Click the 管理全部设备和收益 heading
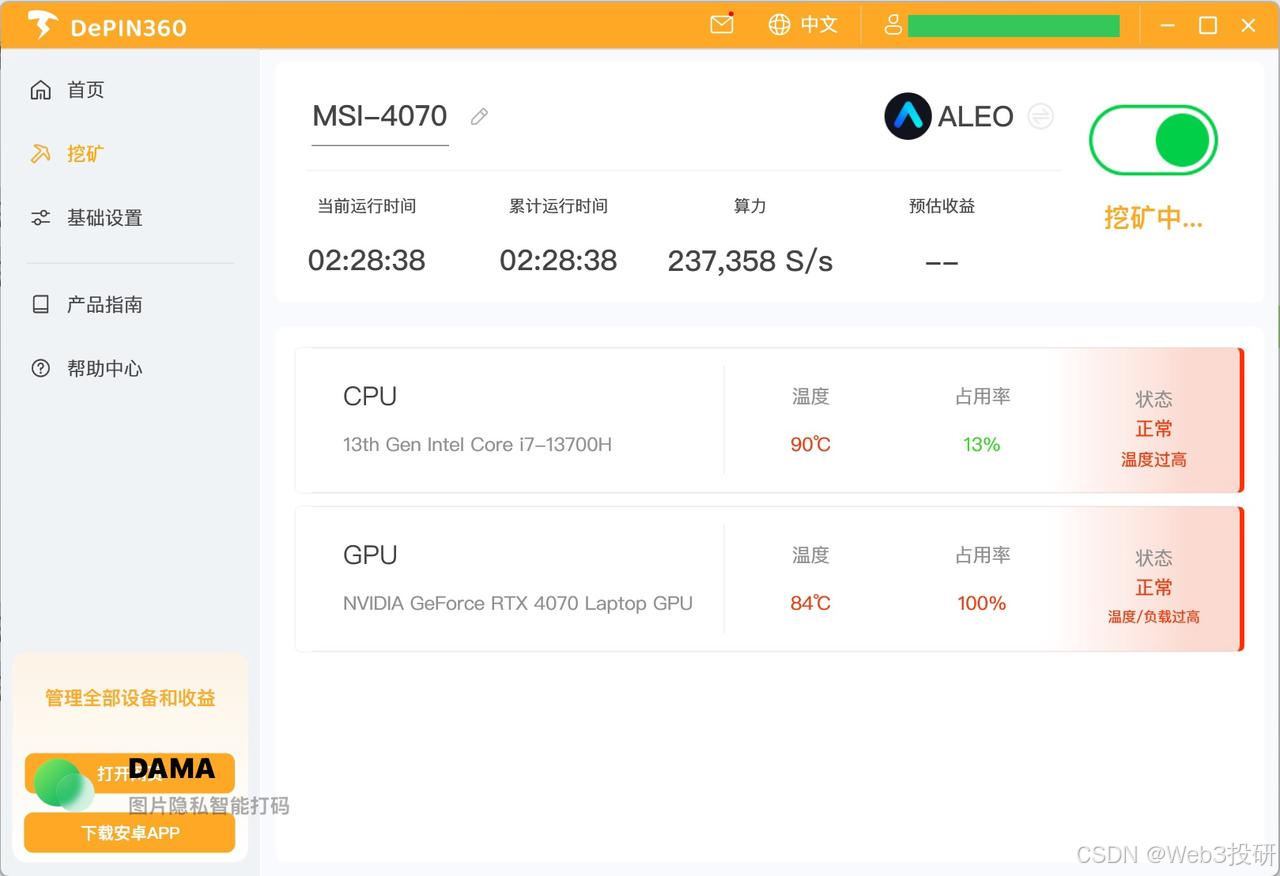1280x876 pixels. click(130, 698)
